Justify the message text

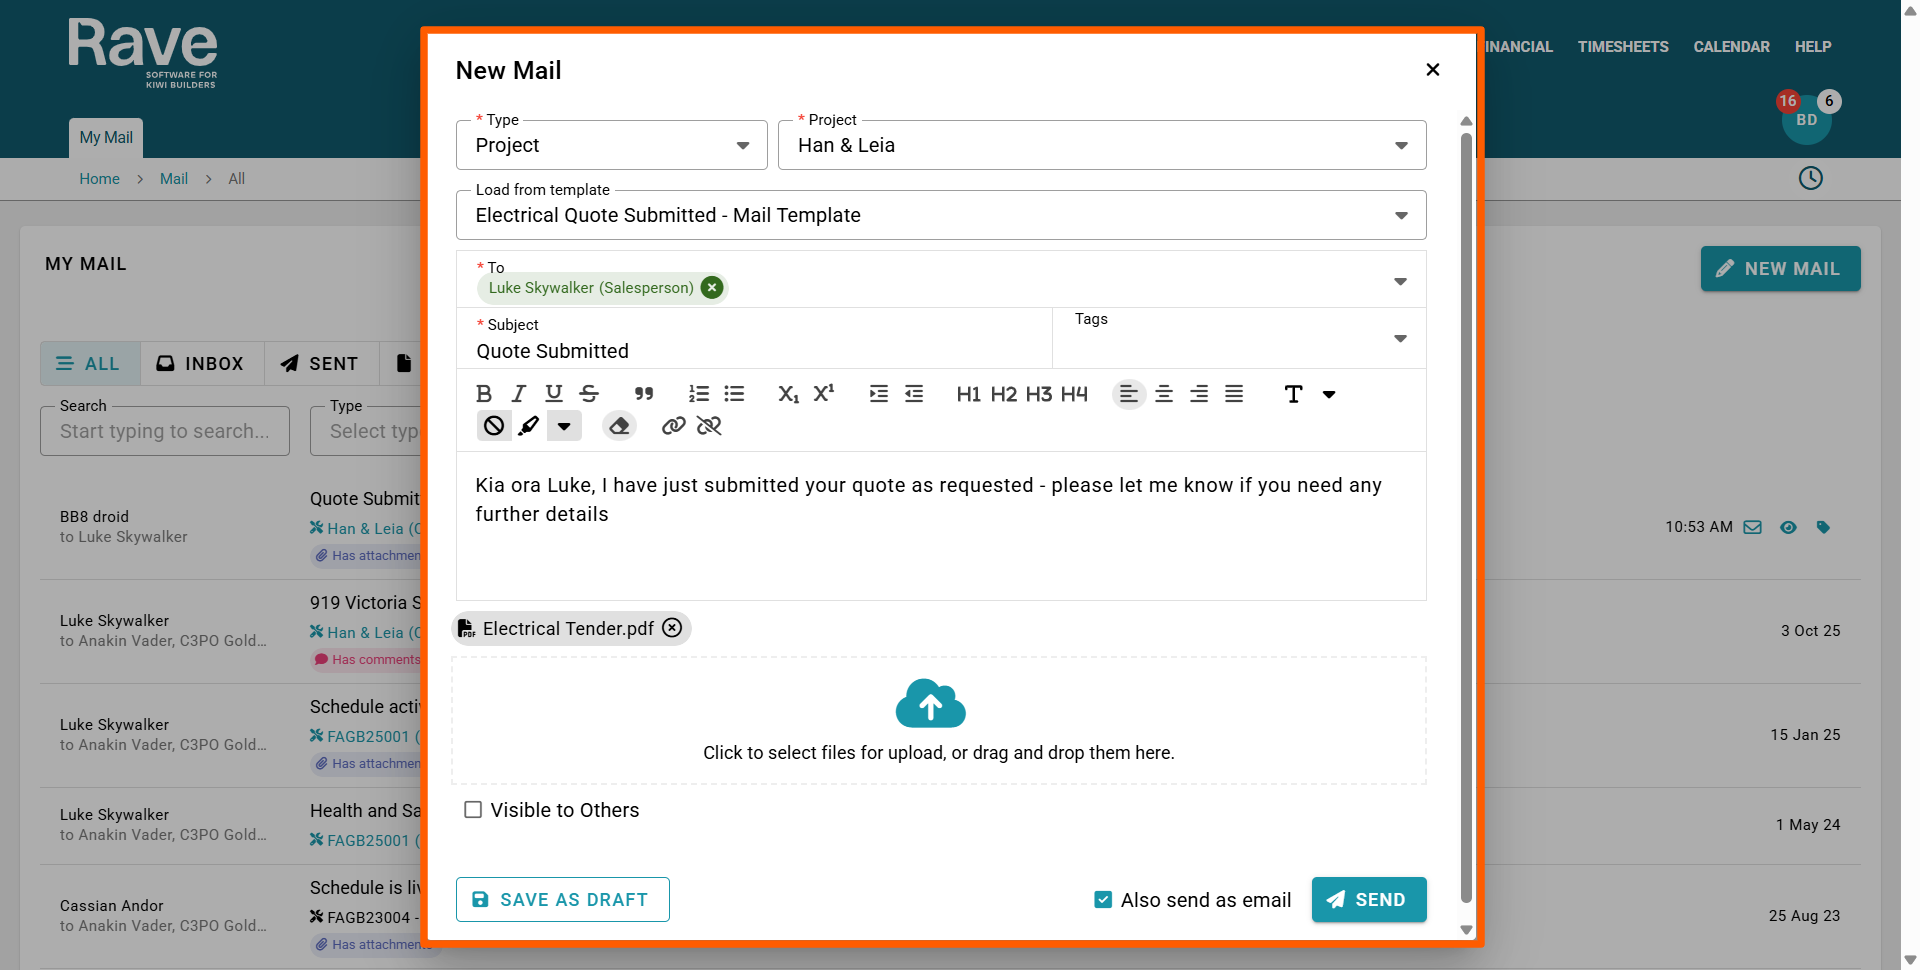point(1234,394)
